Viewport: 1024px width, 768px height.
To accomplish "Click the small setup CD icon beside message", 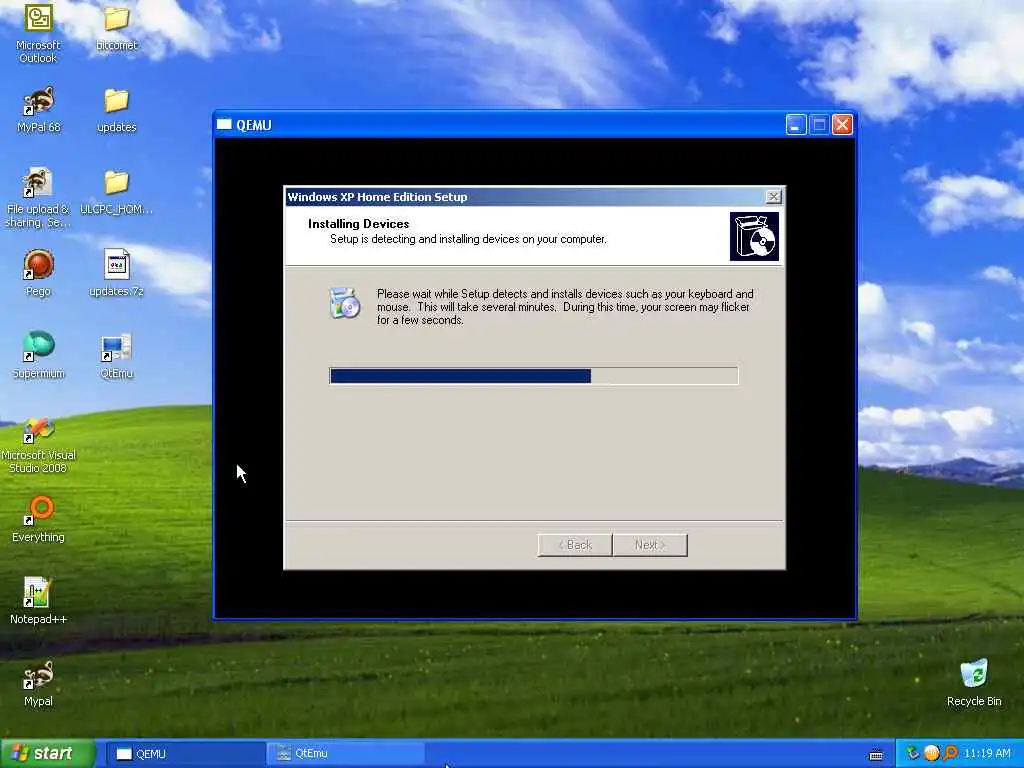I will click(344, 303).
